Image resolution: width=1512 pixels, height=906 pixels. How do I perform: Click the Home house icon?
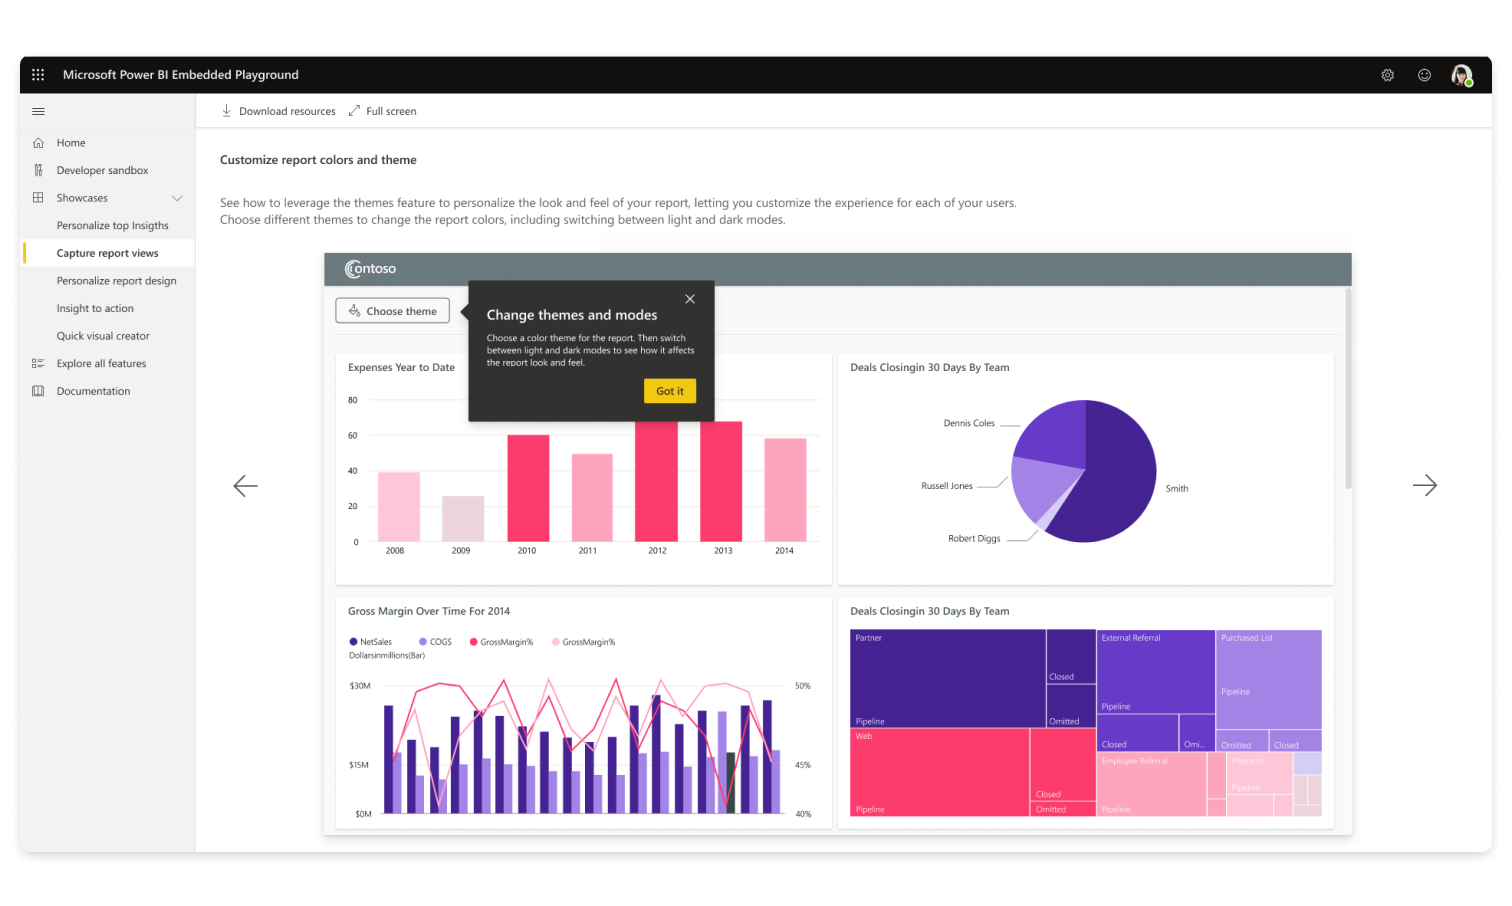coord(38,143)
